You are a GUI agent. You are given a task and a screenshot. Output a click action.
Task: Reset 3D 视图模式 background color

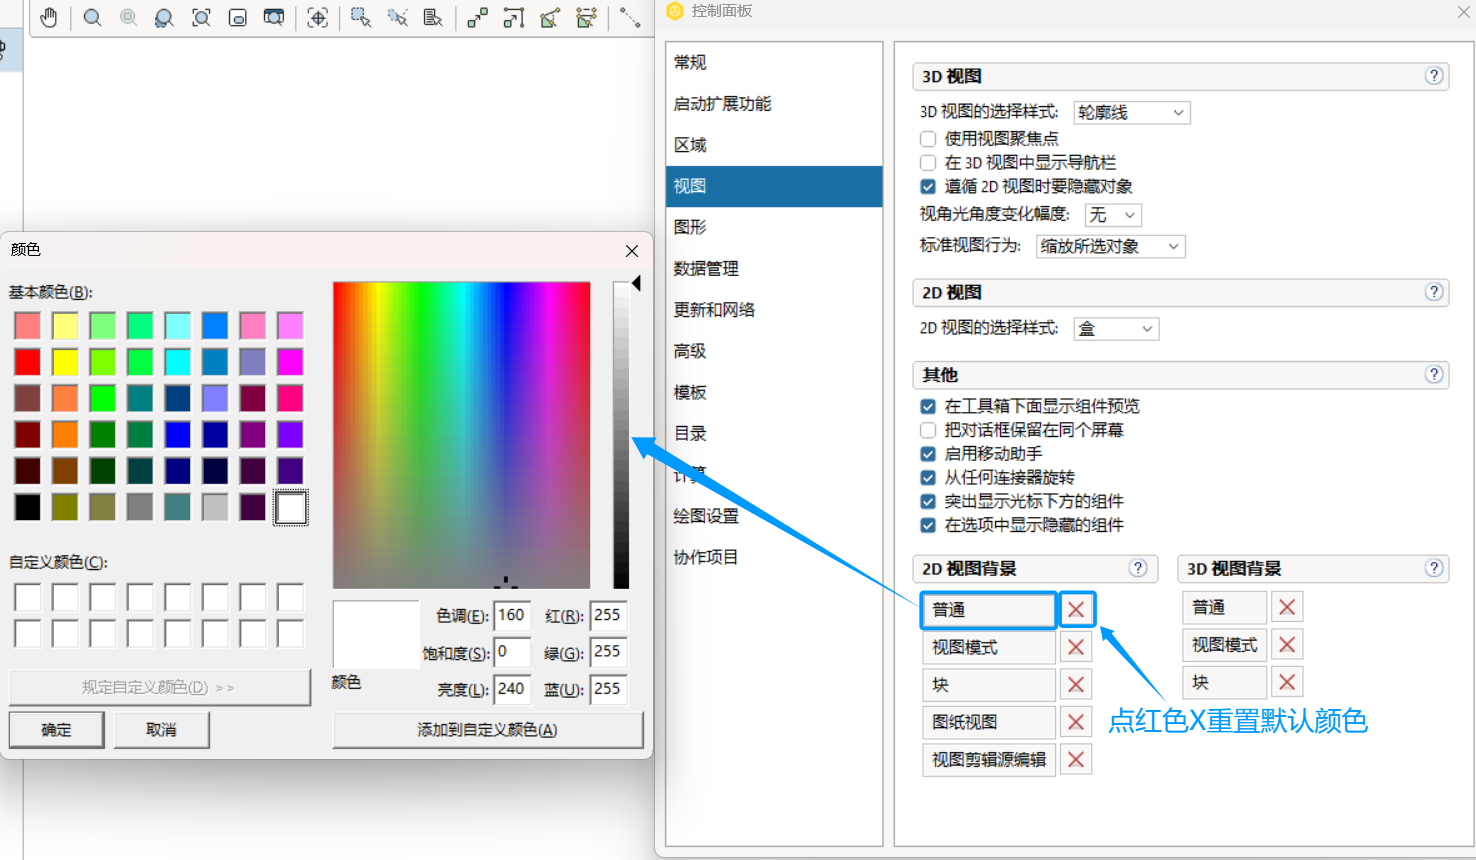pyautogui.click(x=1287, y=645)
